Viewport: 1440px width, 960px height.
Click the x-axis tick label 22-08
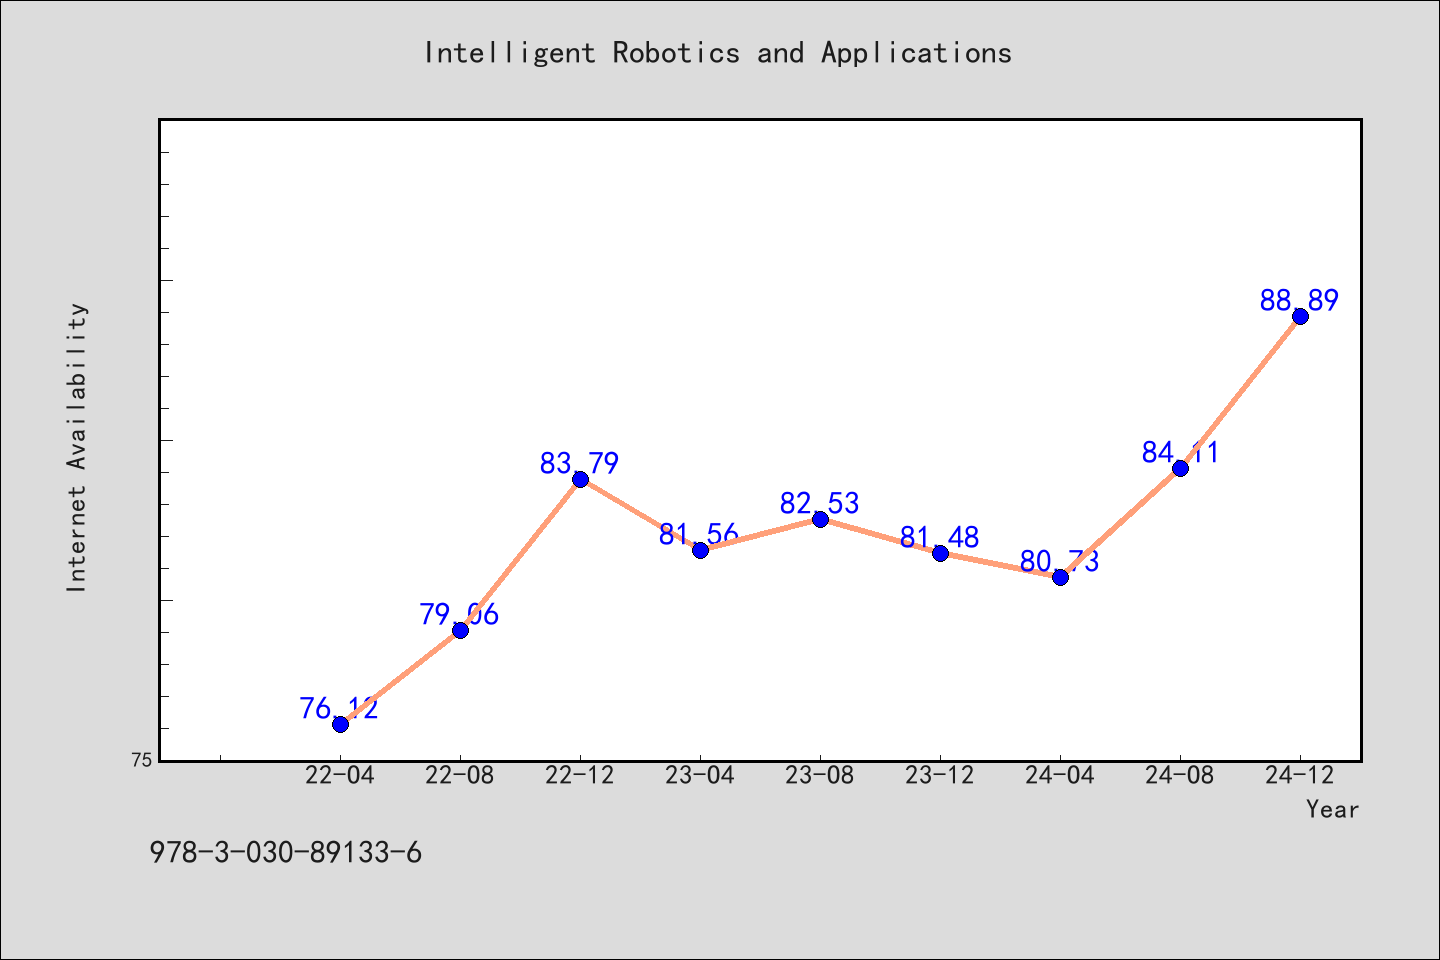[460, 776]
